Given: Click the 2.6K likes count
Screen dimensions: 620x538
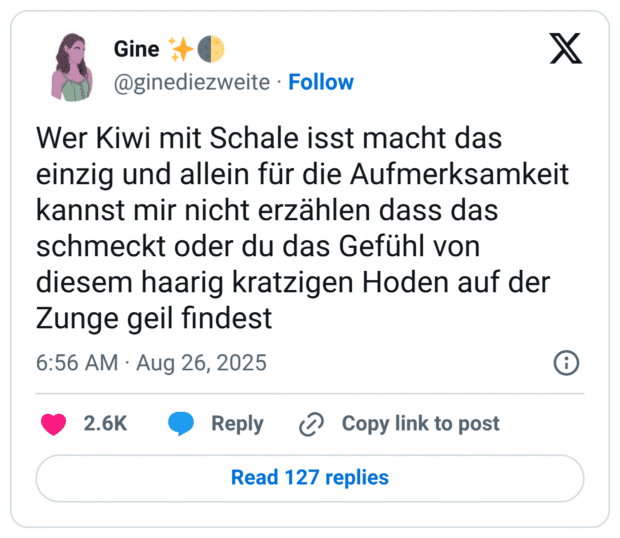Looking at the screenshot, I should pos(105,424).
